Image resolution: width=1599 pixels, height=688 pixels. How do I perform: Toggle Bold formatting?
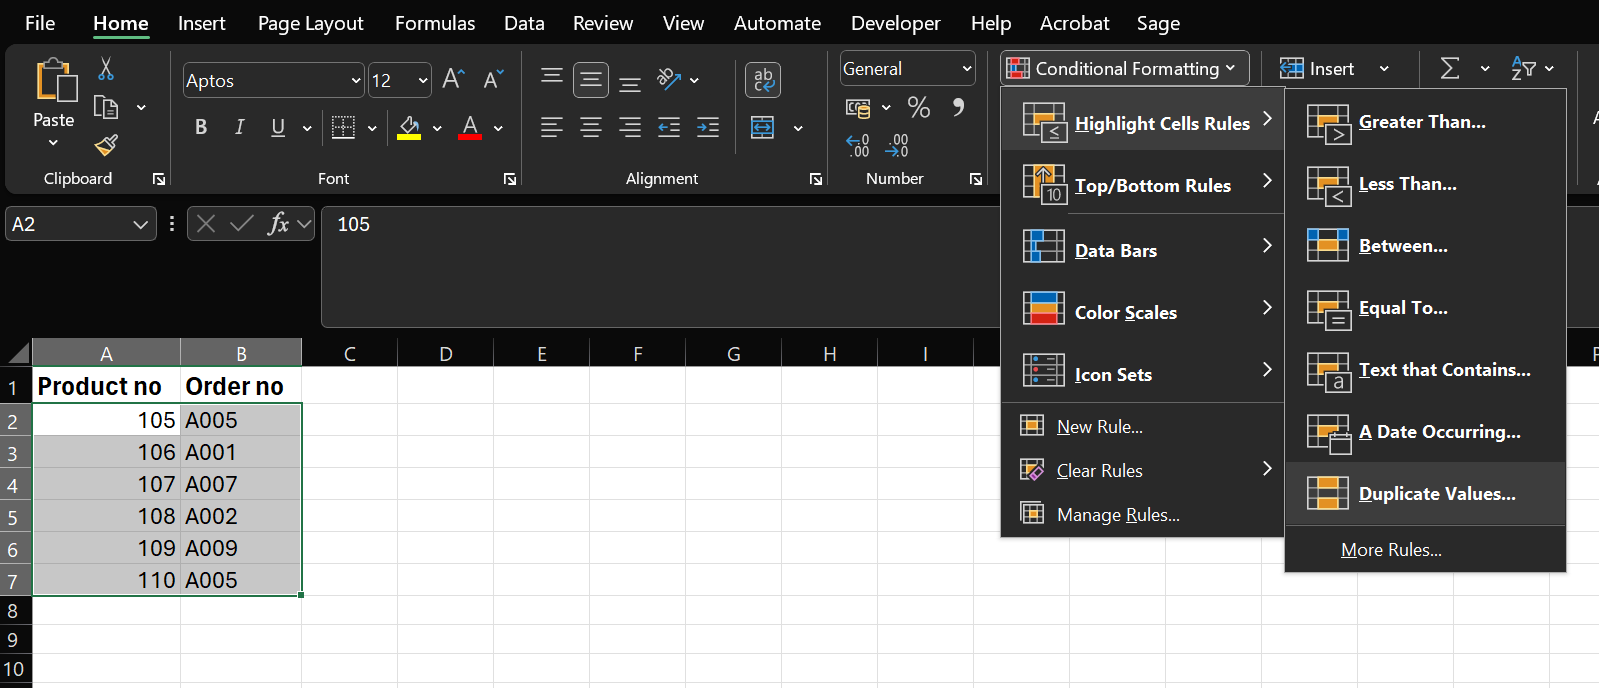(x=201, y=127)
